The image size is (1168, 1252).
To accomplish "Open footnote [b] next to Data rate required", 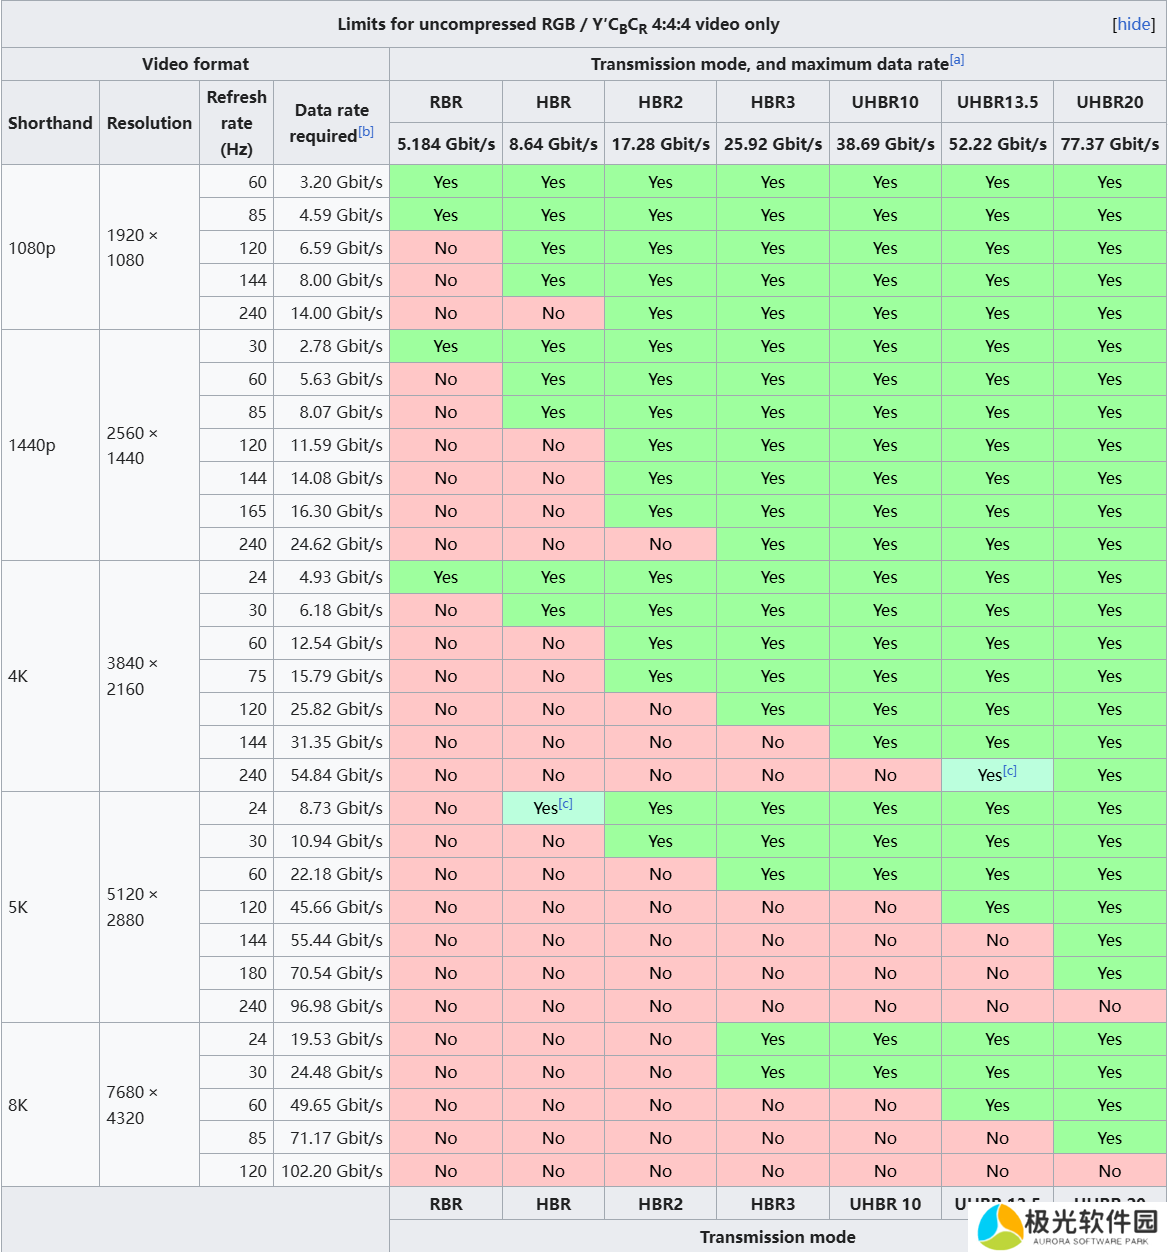I will [x=366, y=132].
